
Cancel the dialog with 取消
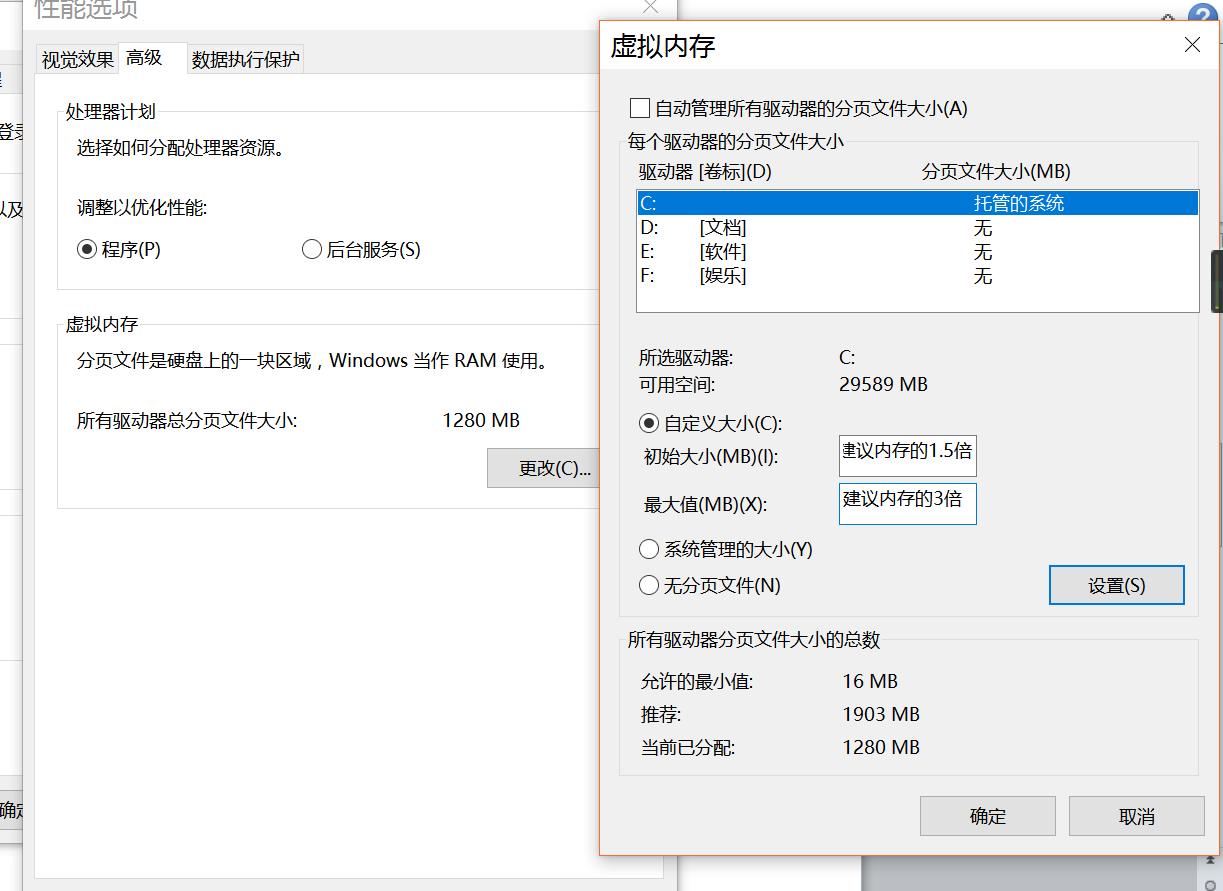click(x=1136, y=816)
